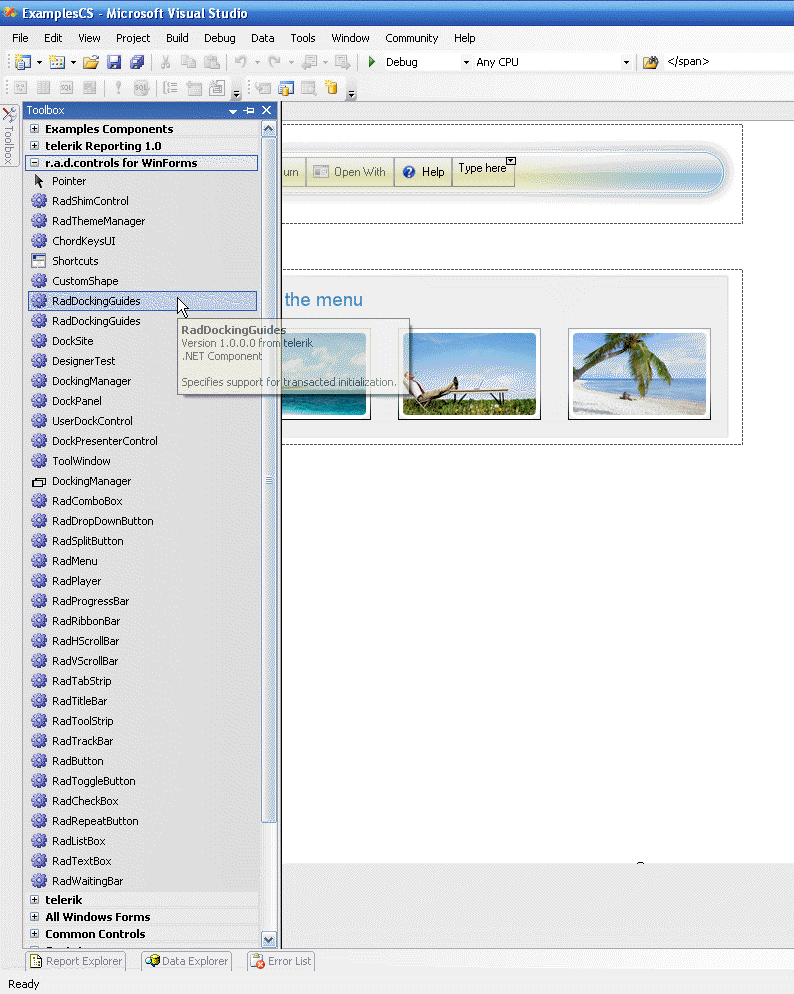Save the current file with the floppy icon
Image resolution: width=794 pixels, height=994 pixels.
114,62
